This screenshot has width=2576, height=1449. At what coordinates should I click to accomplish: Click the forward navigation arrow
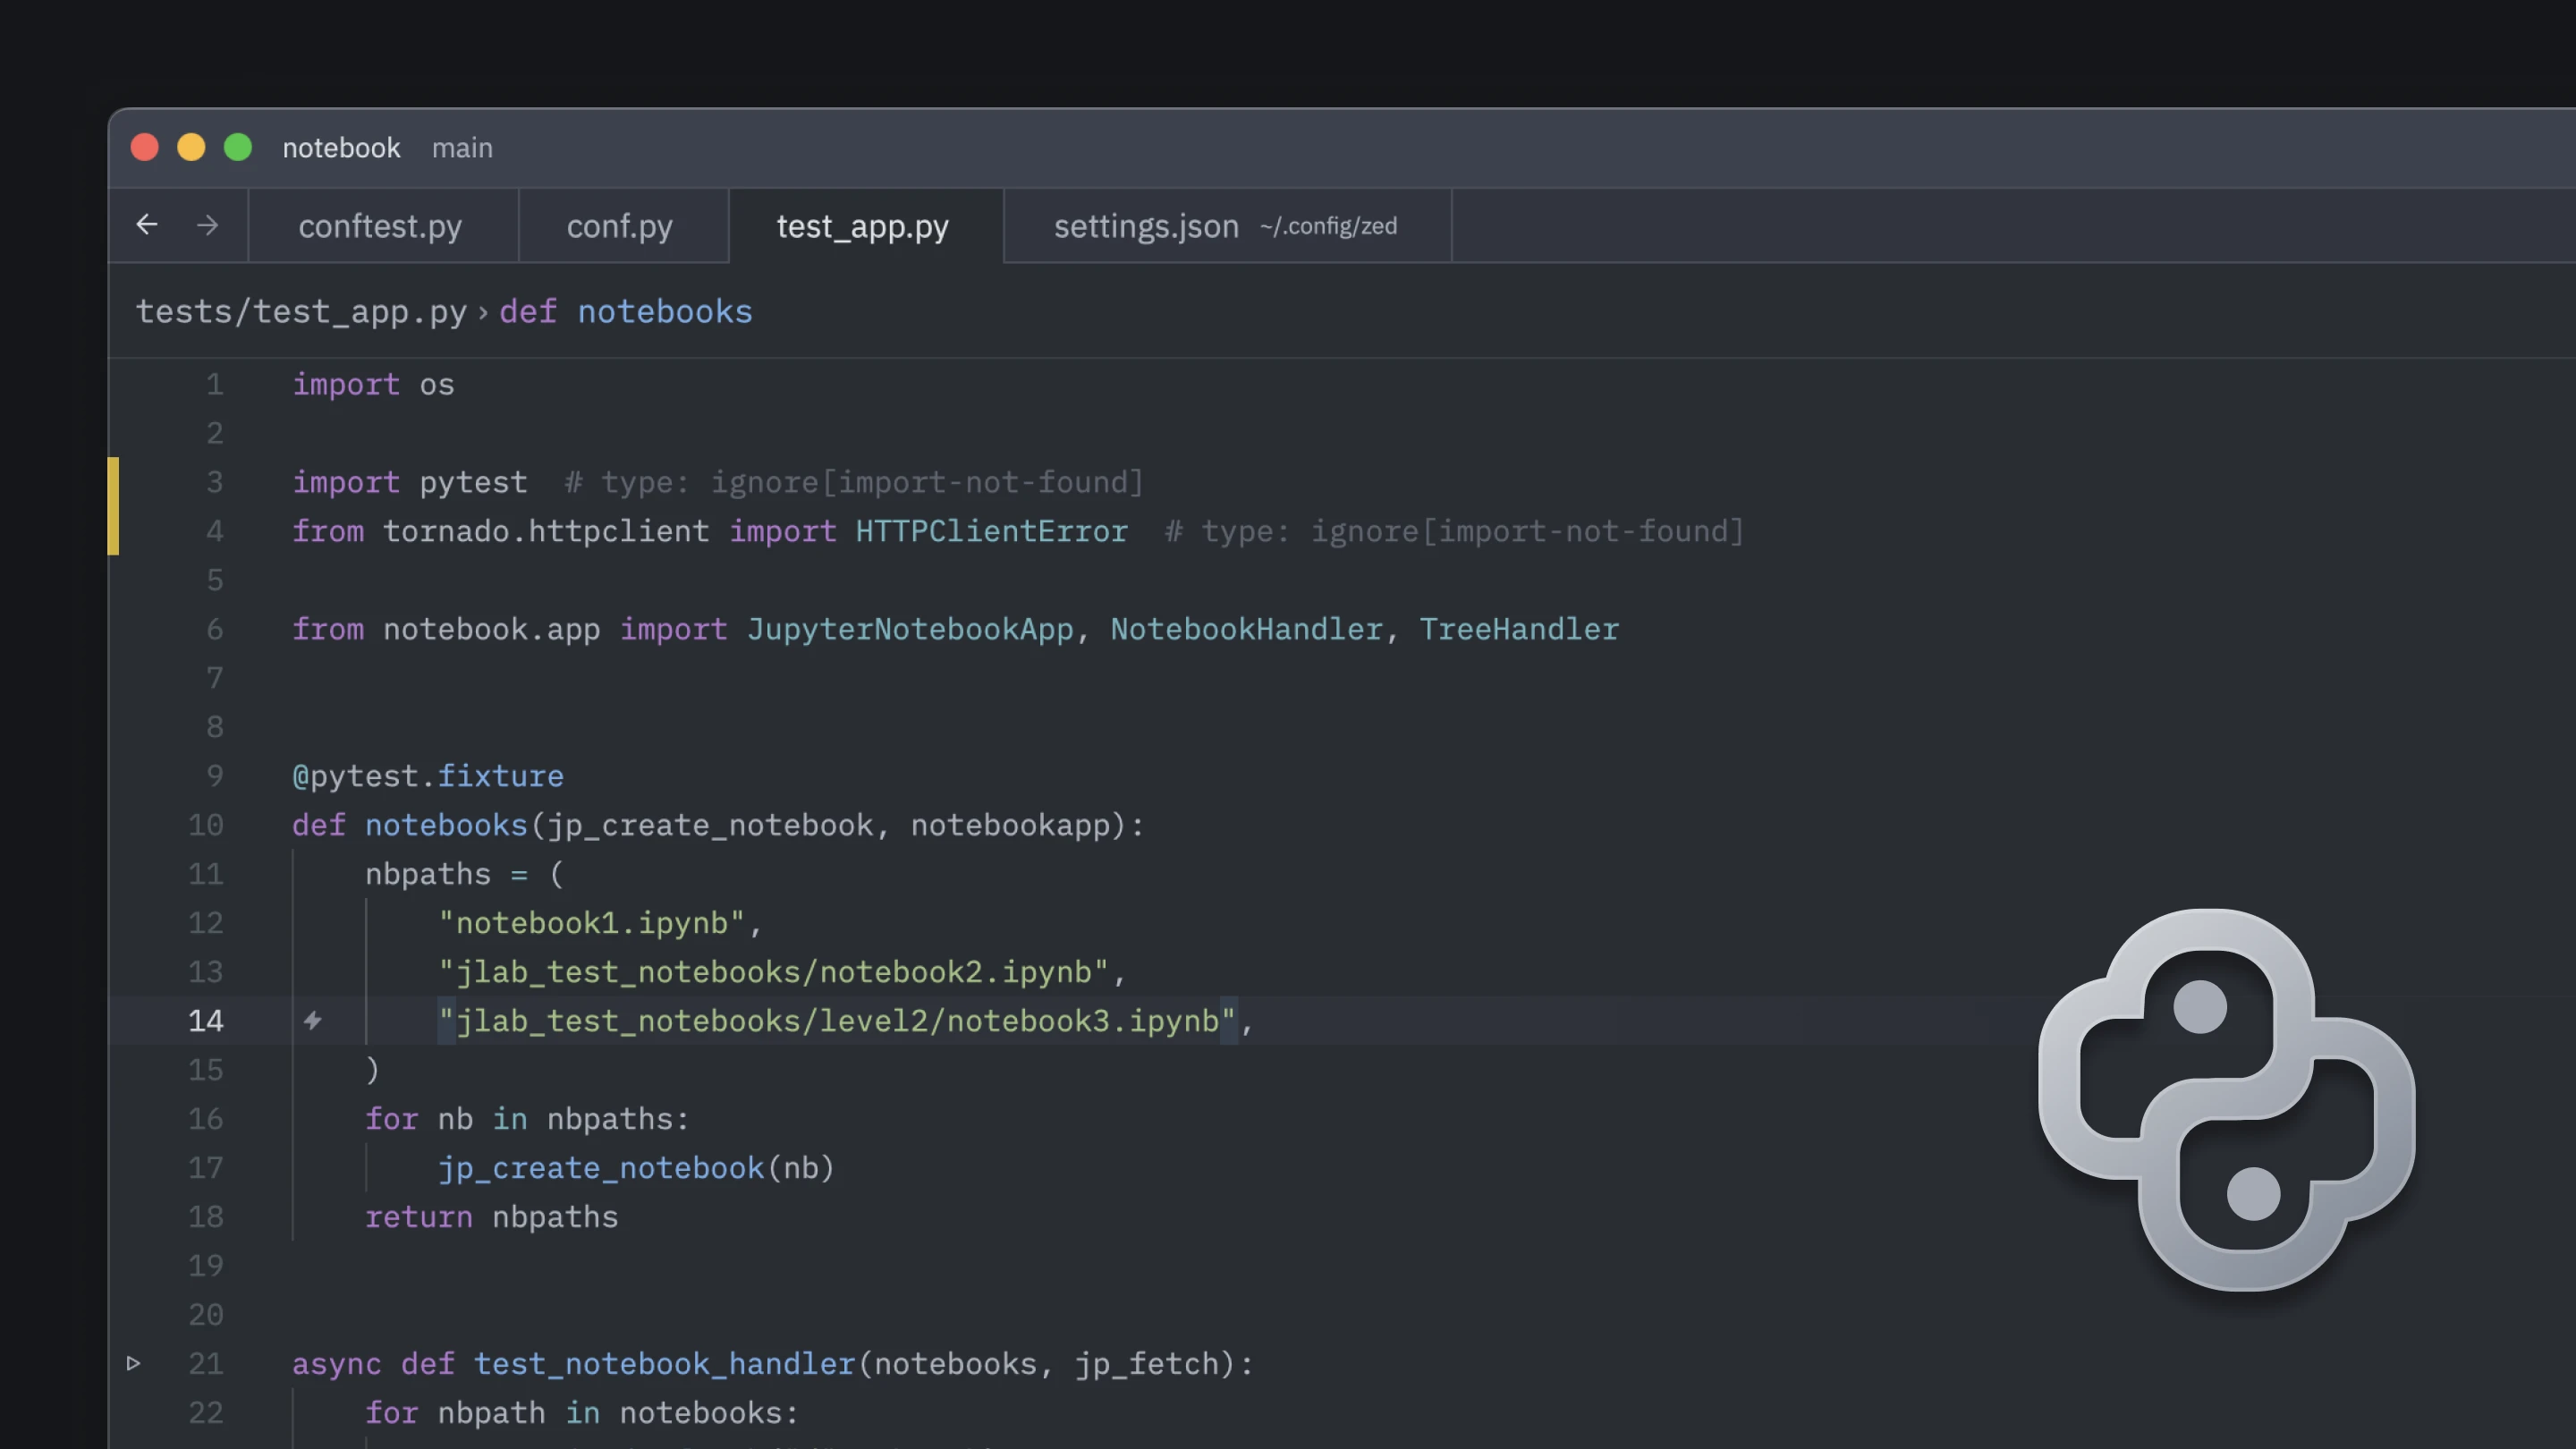click(x=207, y=225)
